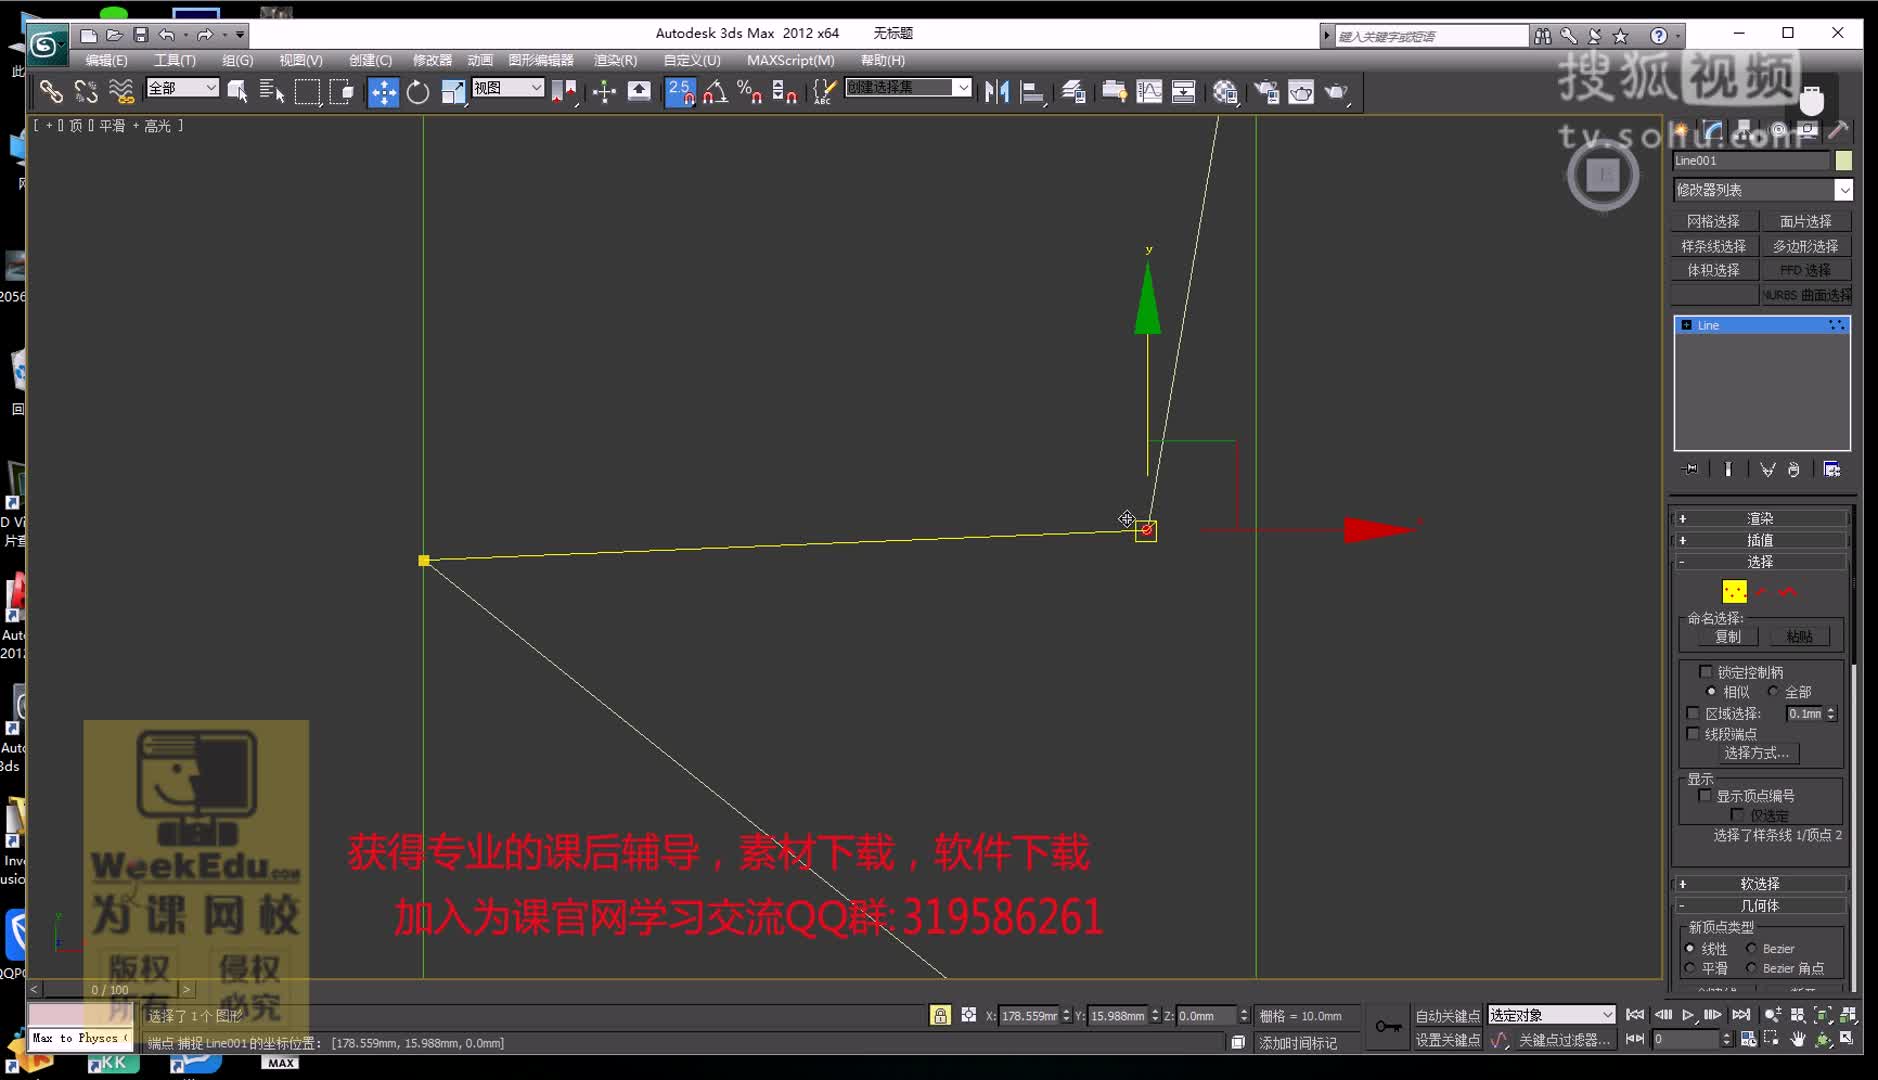Activate the Select and Move tool

(383, 92)
